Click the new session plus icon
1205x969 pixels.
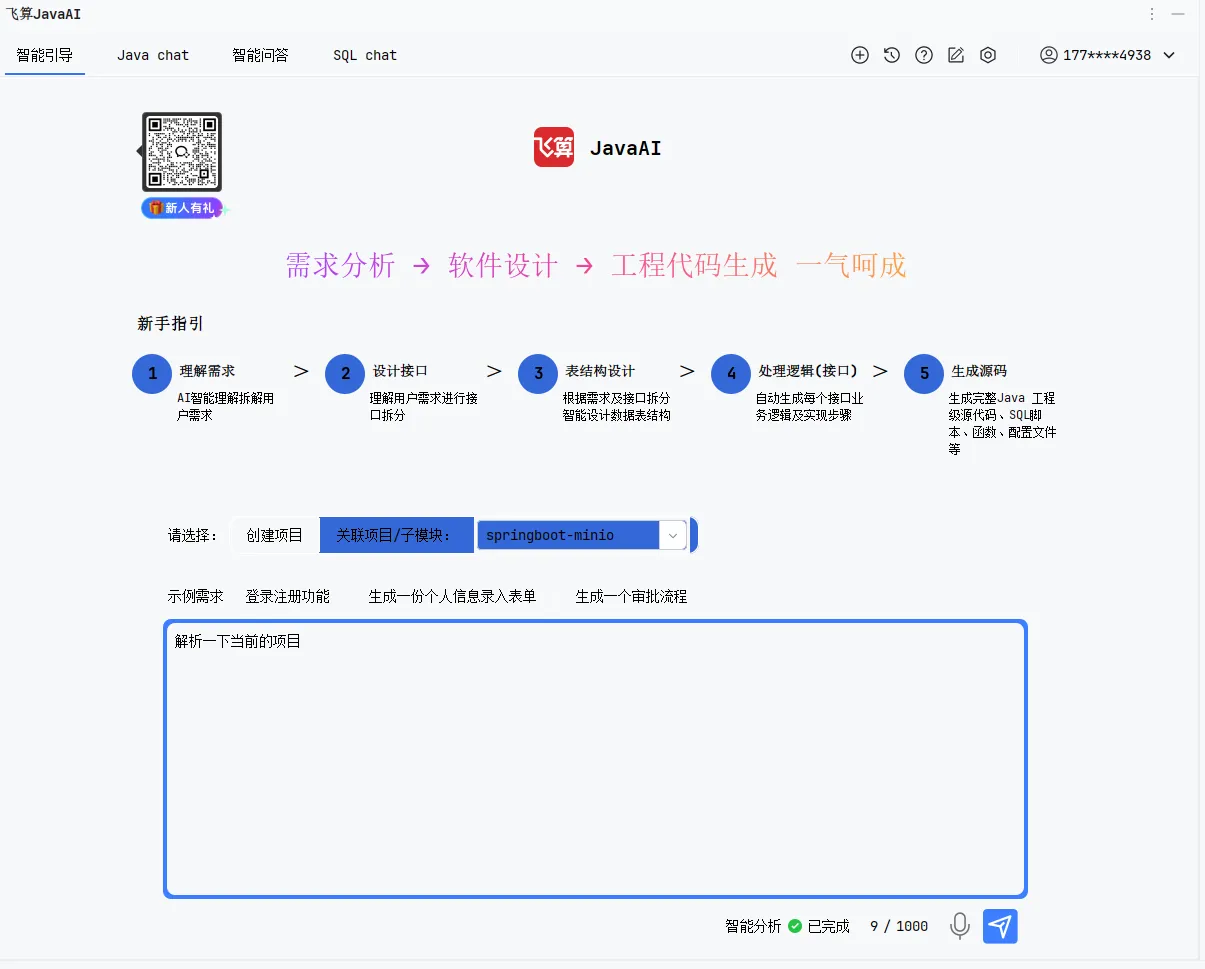click(860, 55)
